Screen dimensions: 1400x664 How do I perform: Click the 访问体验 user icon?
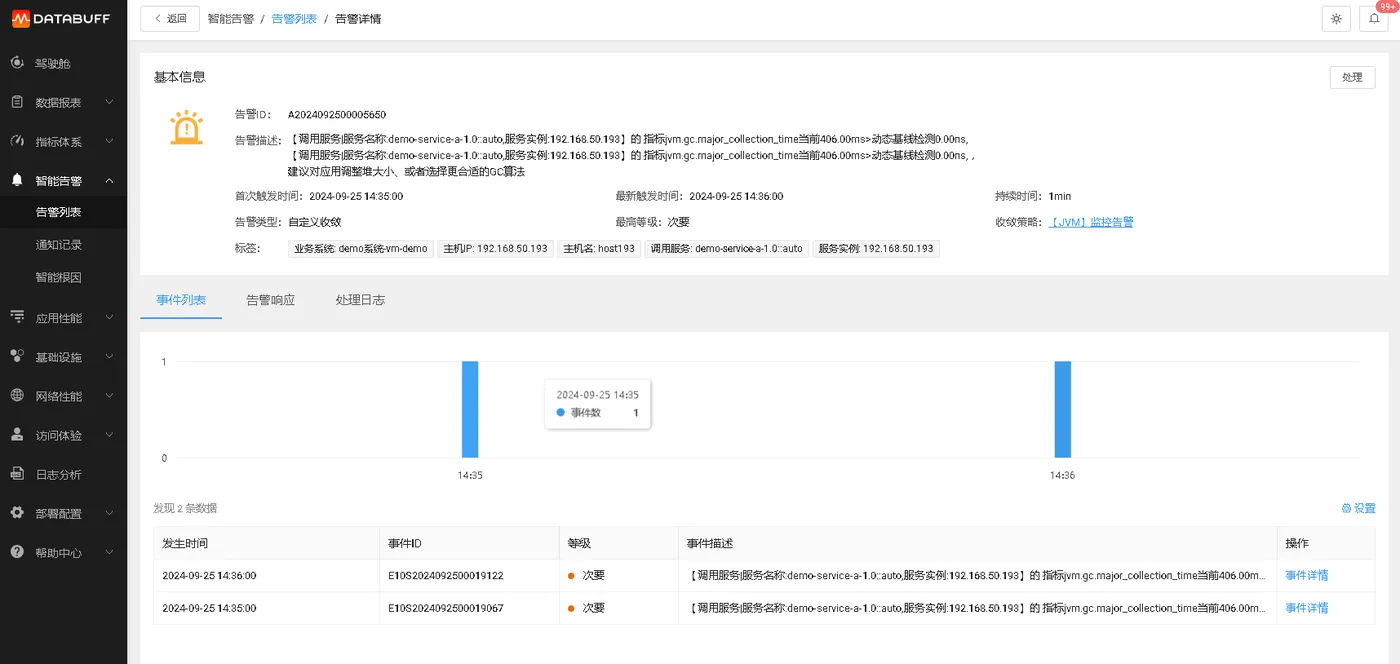(x=17, y=435)
